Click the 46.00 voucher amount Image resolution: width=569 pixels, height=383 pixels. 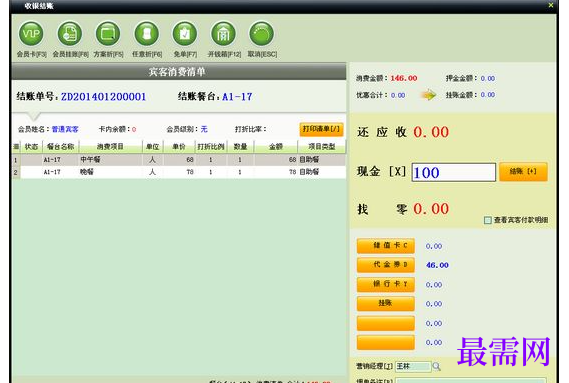[437, 265]
